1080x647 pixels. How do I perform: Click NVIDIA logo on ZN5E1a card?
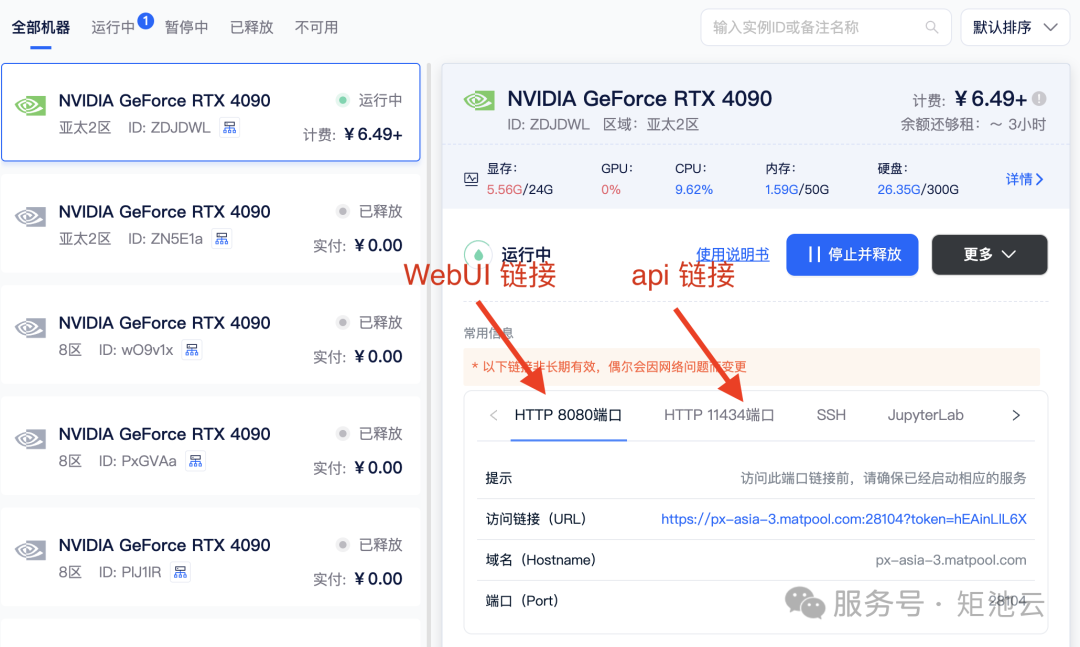click(x=30, y=216)
